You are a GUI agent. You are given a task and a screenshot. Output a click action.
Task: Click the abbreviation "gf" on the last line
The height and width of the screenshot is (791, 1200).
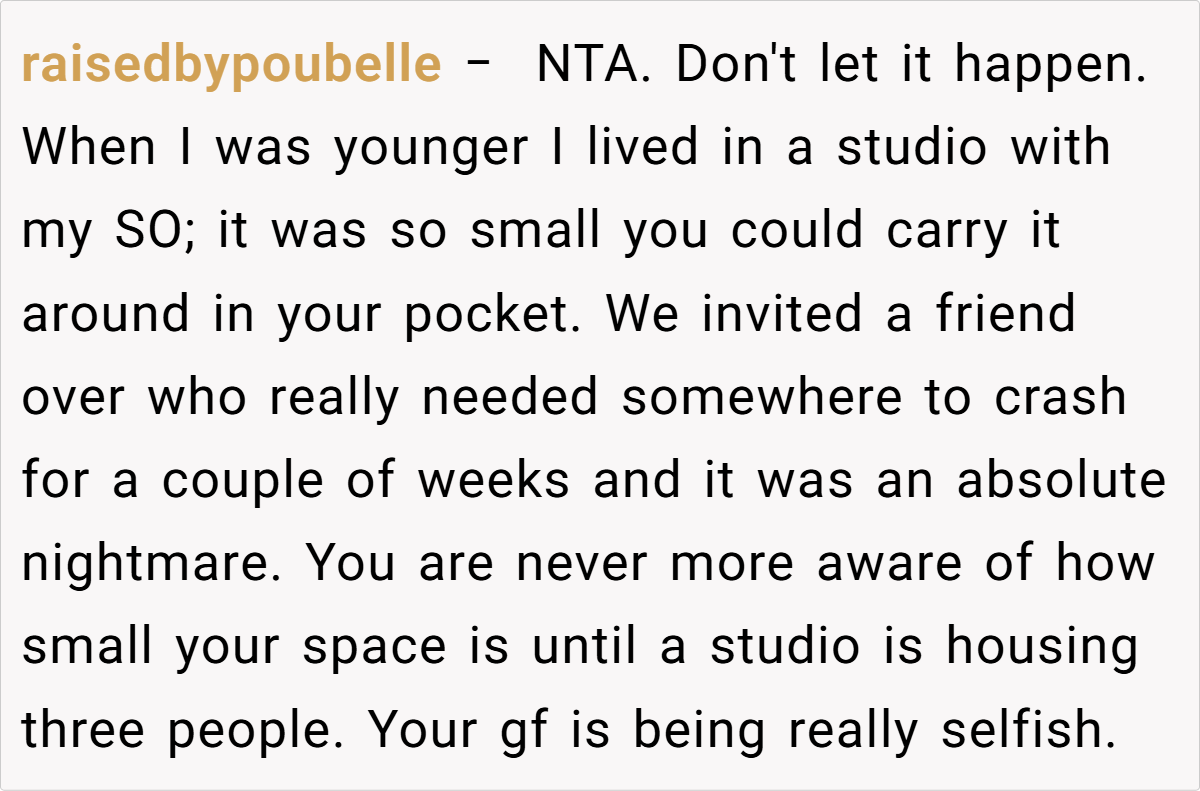pyautogui.click(x=524, y=731)
